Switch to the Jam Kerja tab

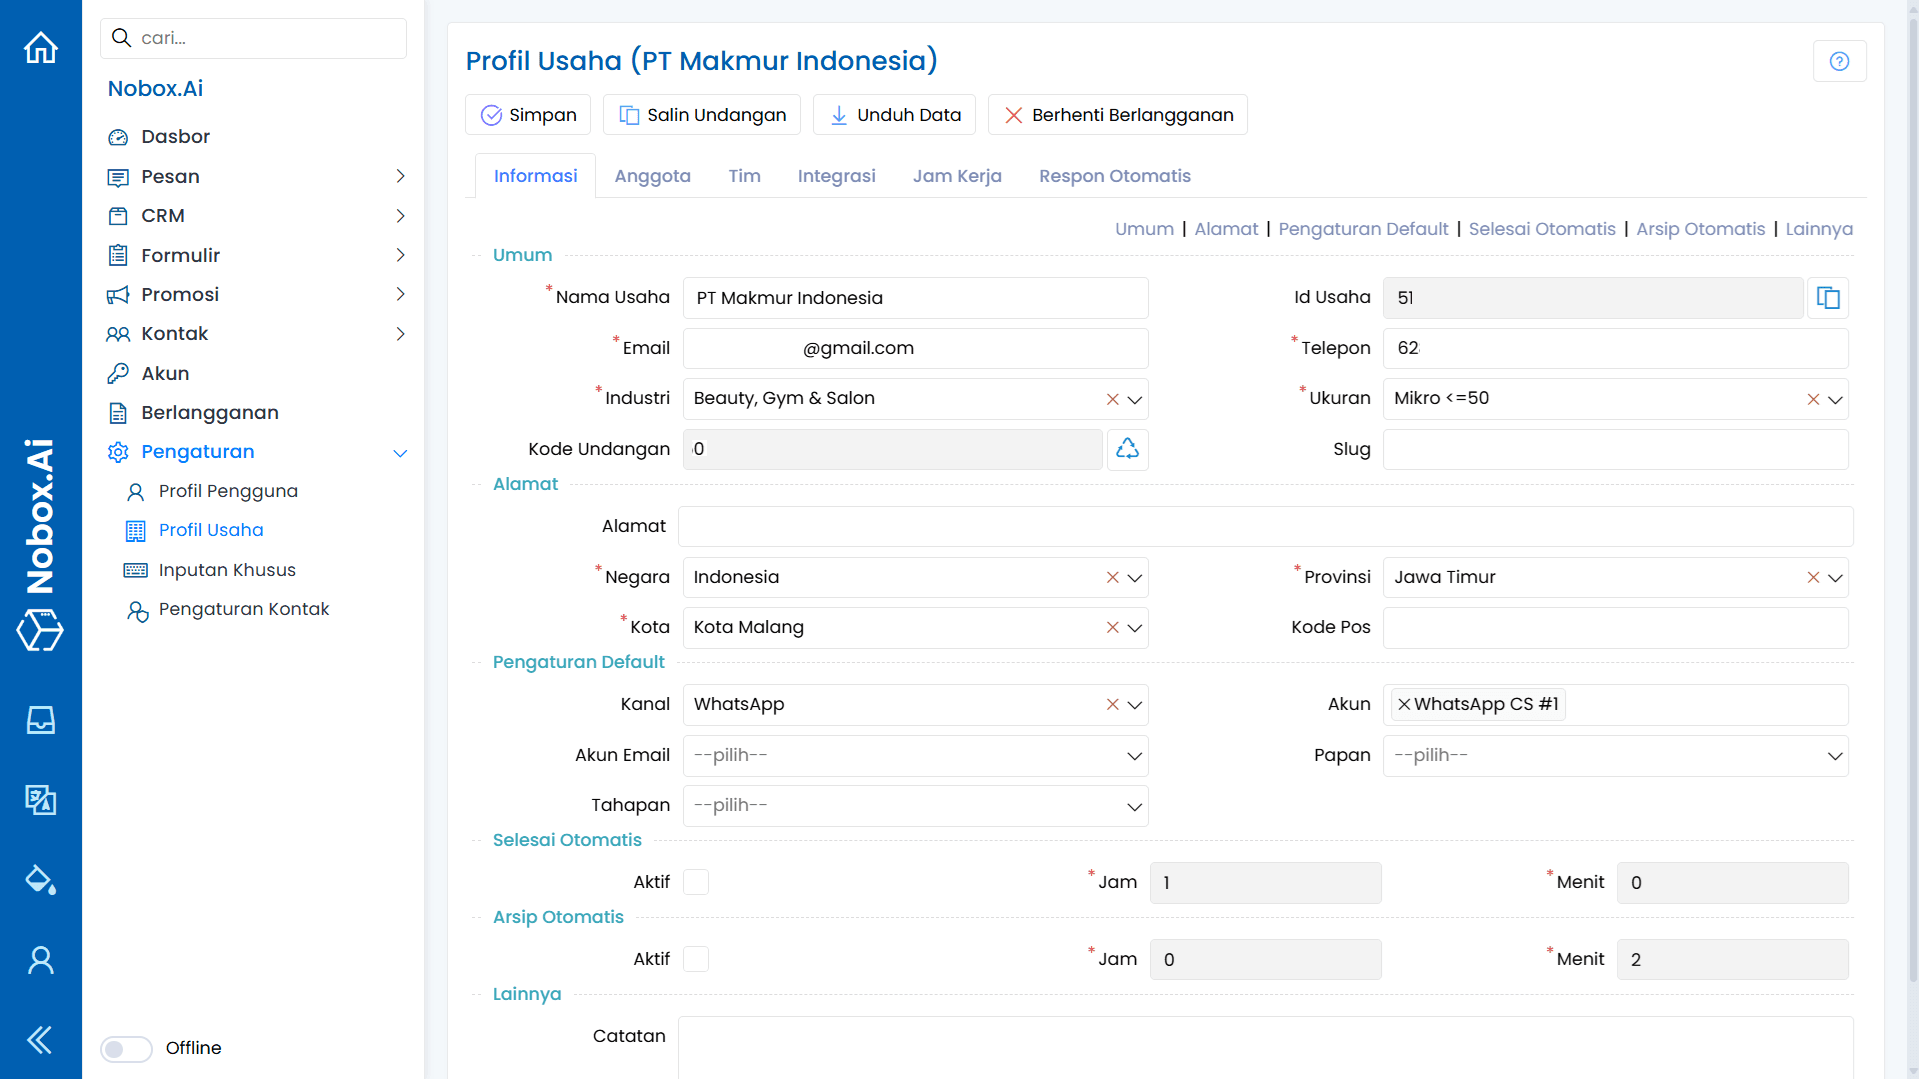coord(957,176)
